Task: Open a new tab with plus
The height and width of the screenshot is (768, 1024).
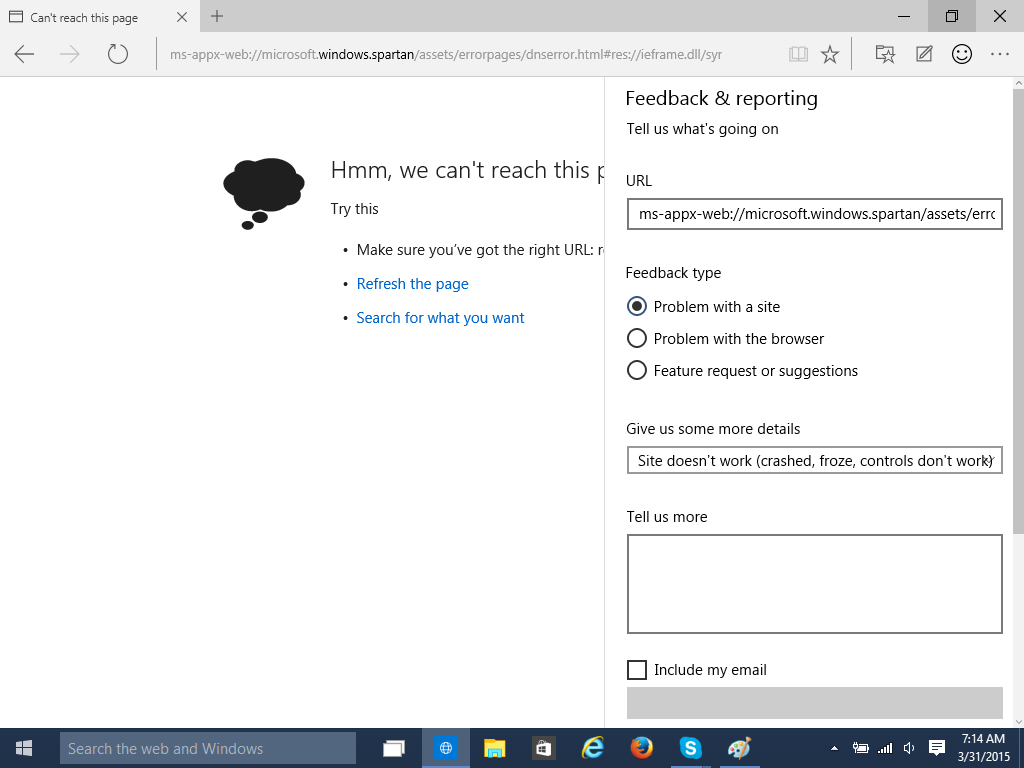Action: 217,16
